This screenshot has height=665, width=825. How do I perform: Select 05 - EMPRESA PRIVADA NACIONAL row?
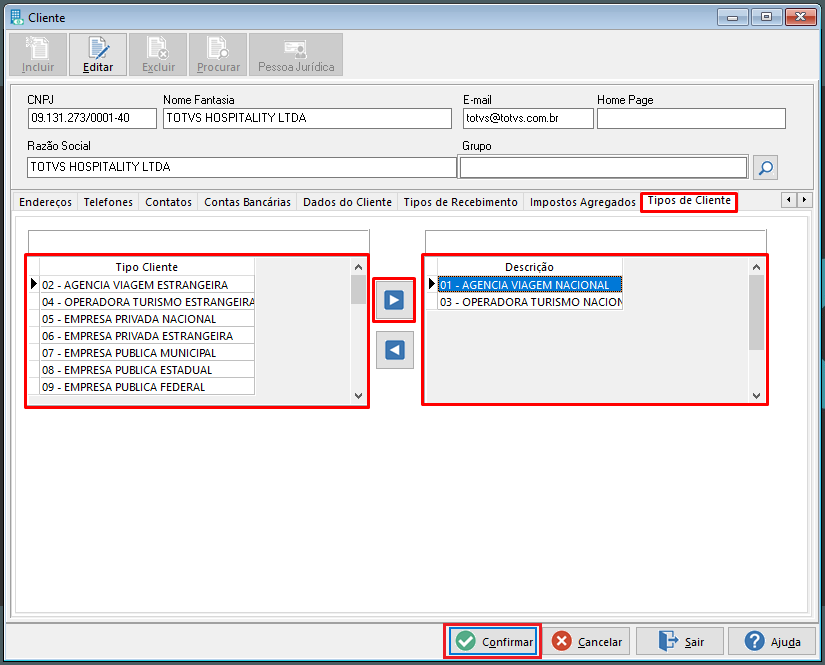pos(147,319)
